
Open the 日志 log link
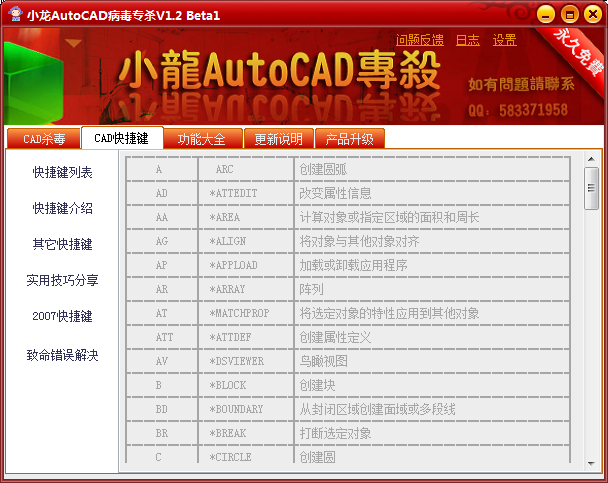point(467,40)
